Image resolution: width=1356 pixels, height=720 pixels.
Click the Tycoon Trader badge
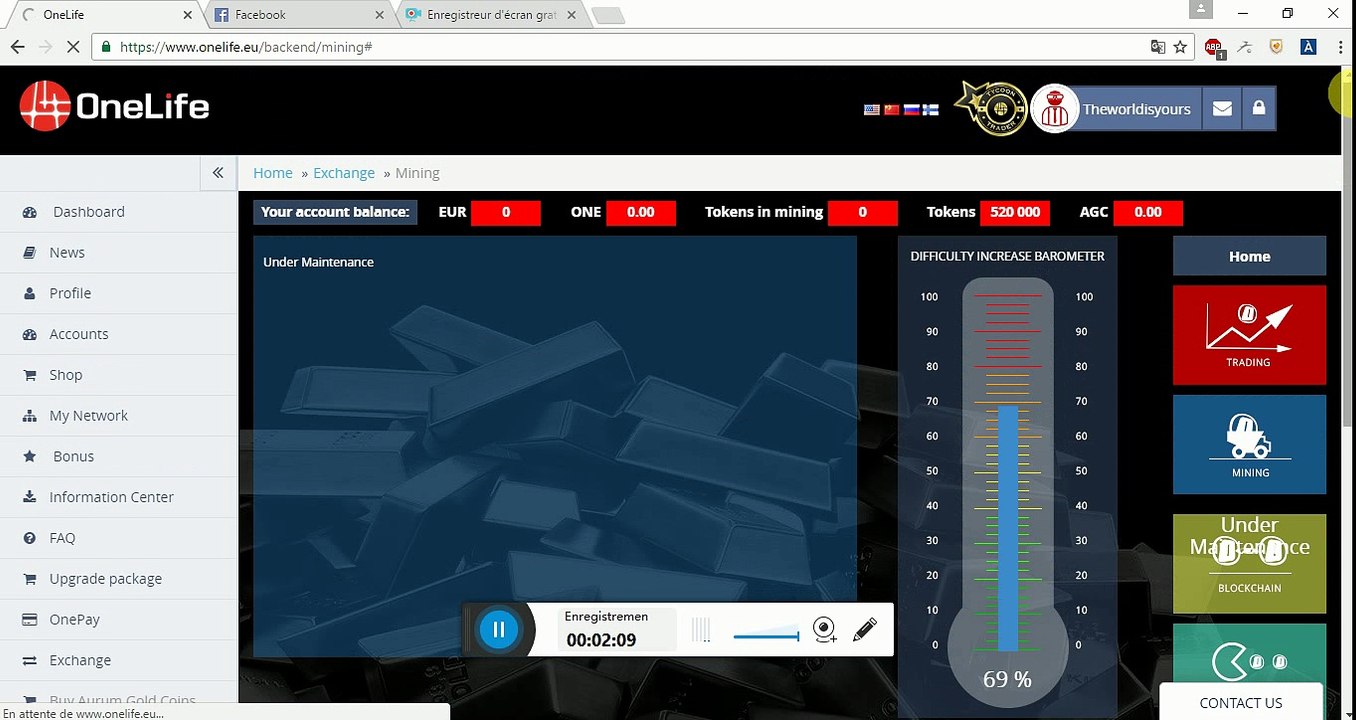[991, 109]
